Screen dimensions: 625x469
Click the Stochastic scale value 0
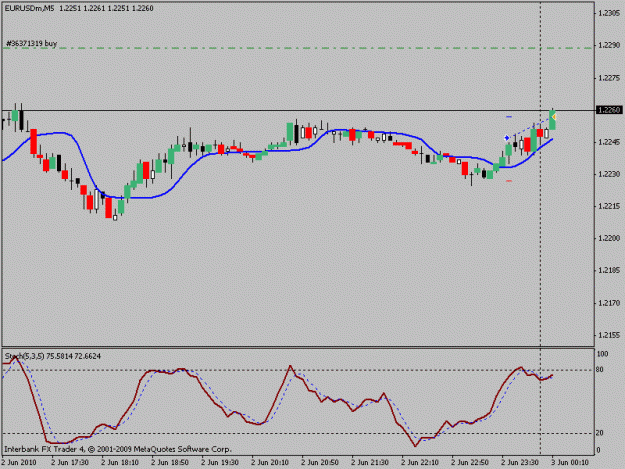coord(598,450)
